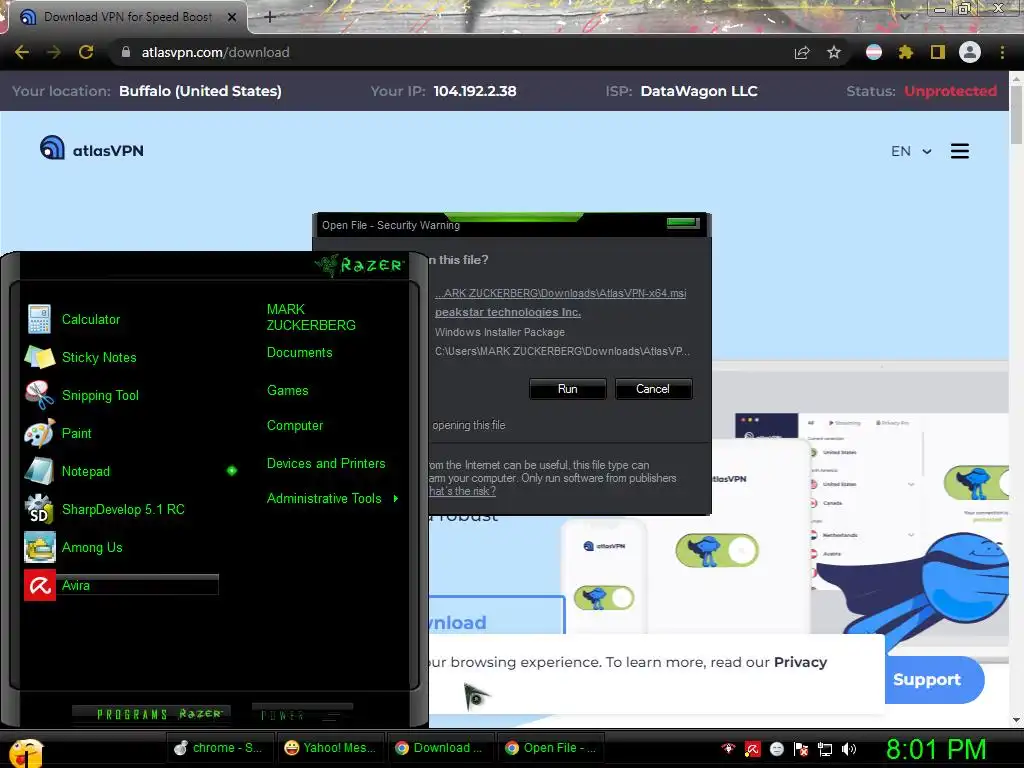1024x768 pixels.
Task: Click the atlasVPN logo
Action: pos(91,149)
